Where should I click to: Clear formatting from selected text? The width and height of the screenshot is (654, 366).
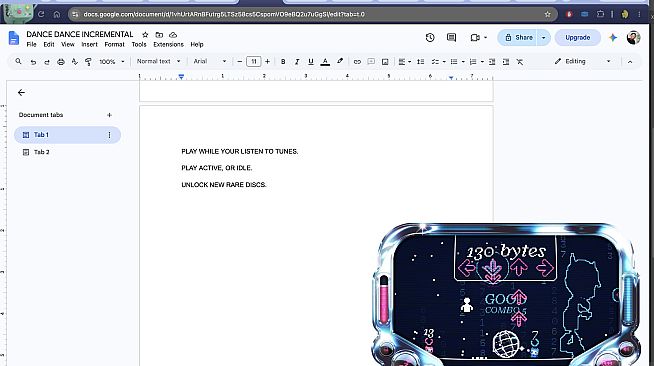point(520,62)
